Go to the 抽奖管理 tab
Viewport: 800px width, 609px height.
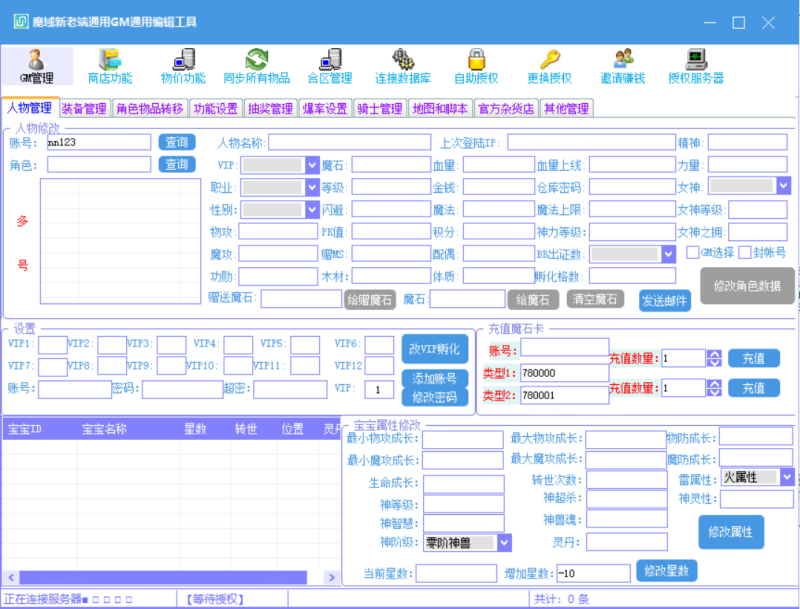[270, 109]
